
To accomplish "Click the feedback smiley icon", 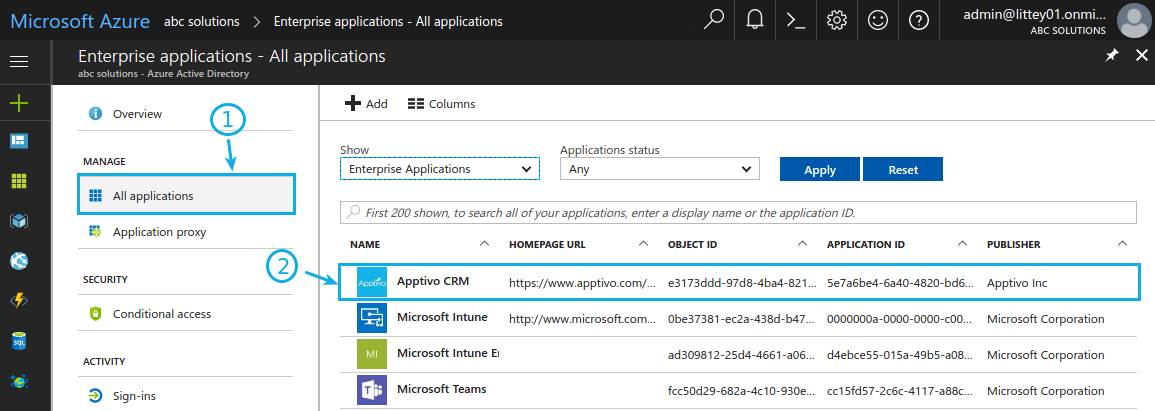I will [x=878, y=20].
